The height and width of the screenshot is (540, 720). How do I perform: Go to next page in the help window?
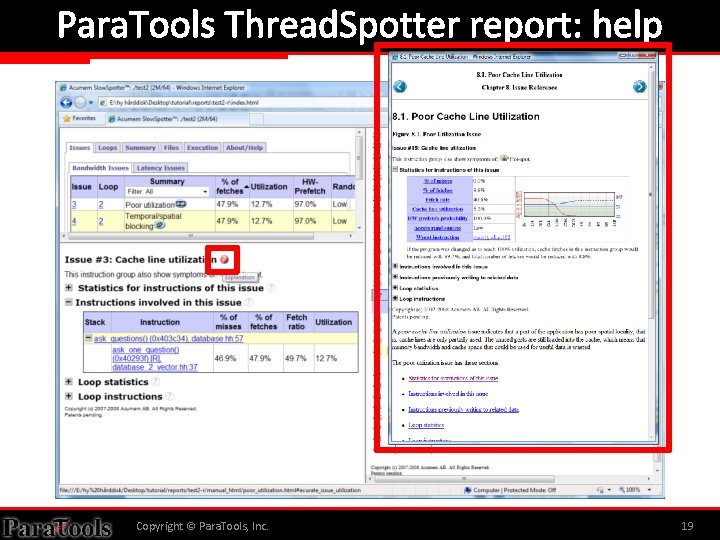(639, 86)
